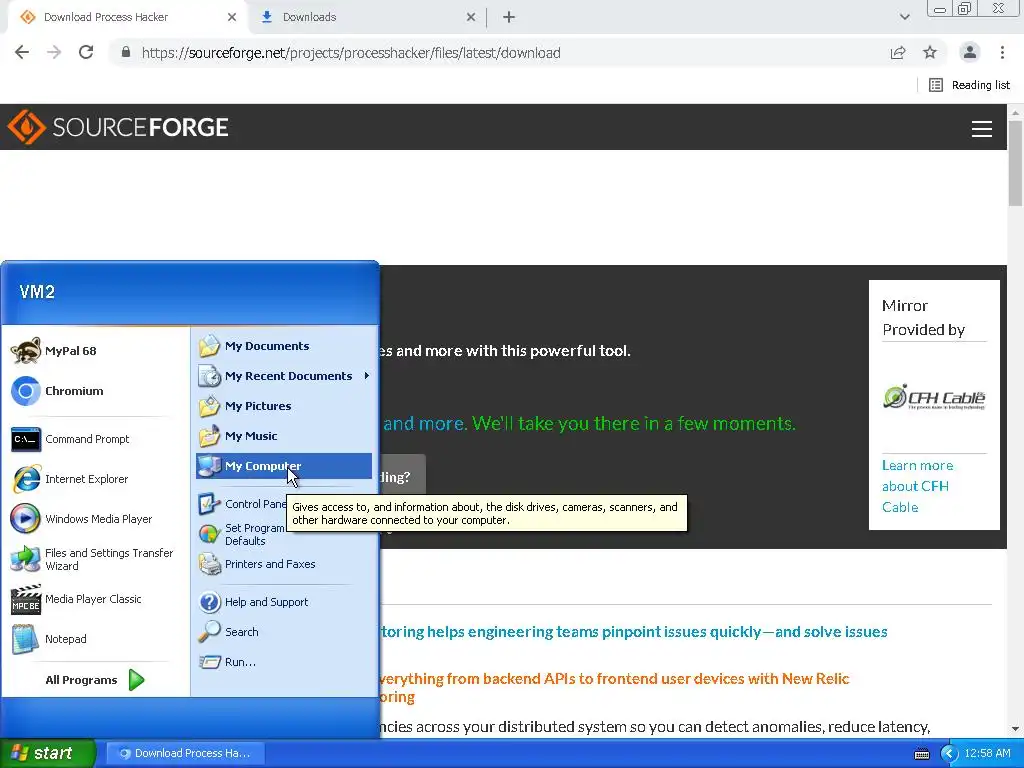Click the SourceForge logo
Screen dimensions: 1024x768
click(118, 127)
